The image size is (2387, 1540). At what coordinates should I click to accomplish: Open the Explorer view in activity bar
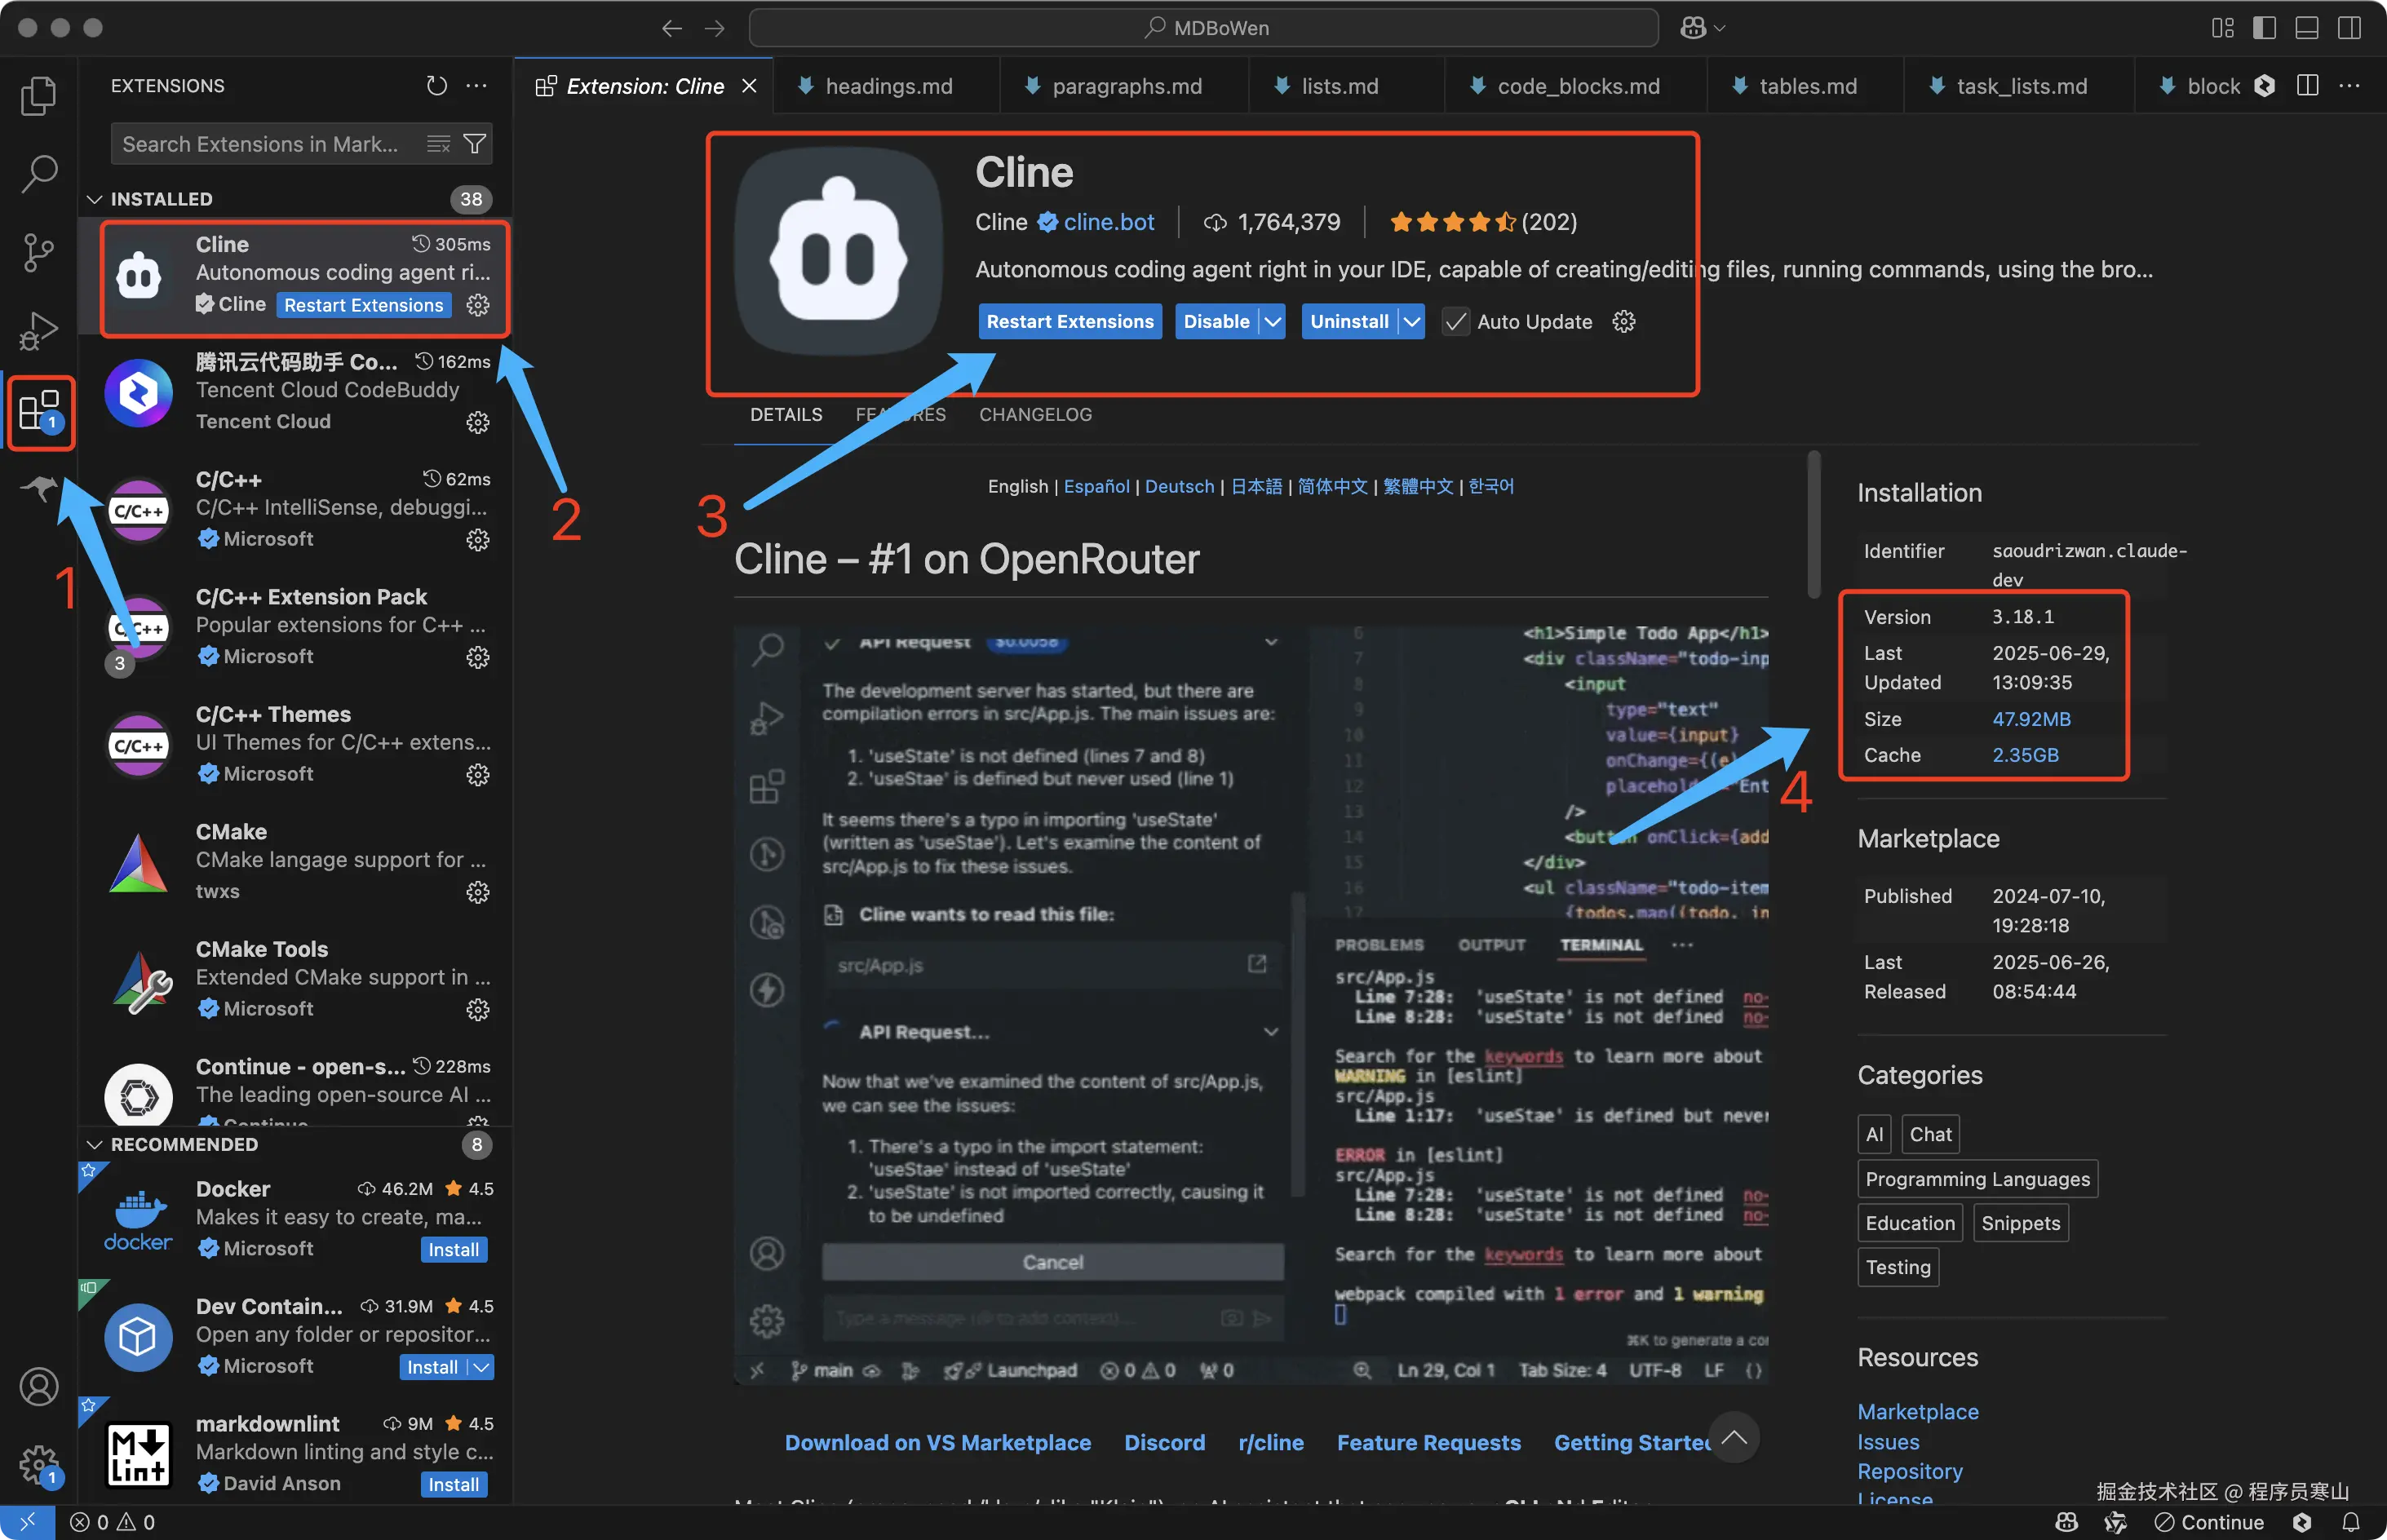click(38, 96)
